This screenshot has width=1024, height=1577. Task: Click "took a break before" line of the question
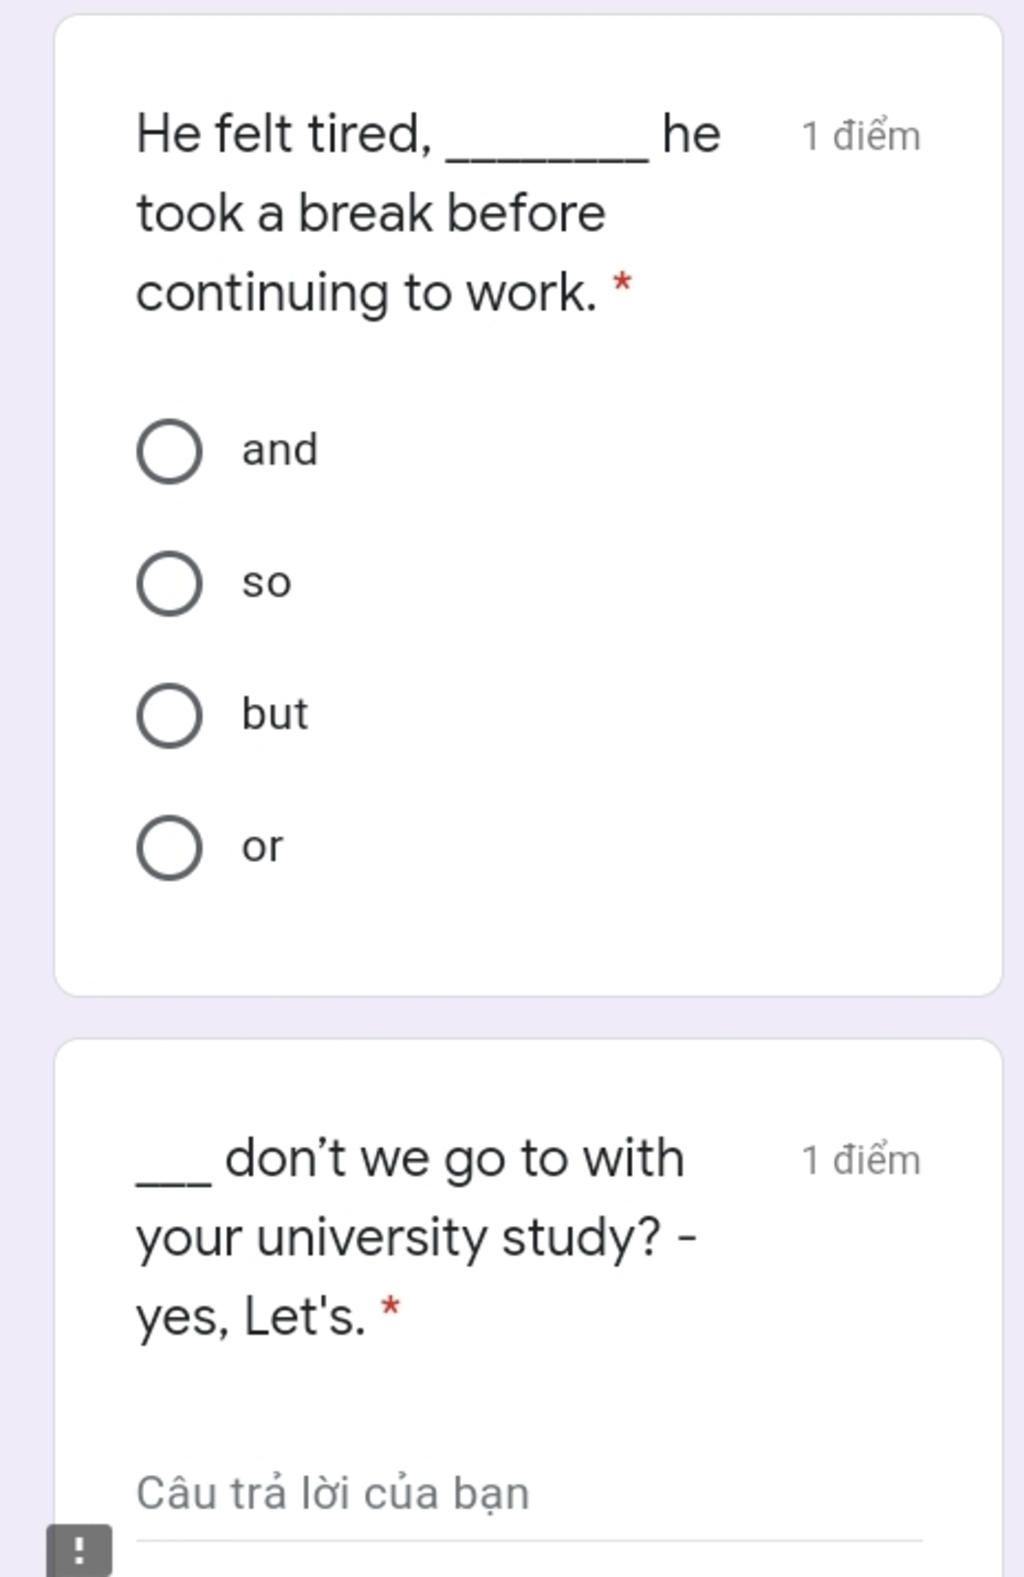371,213
